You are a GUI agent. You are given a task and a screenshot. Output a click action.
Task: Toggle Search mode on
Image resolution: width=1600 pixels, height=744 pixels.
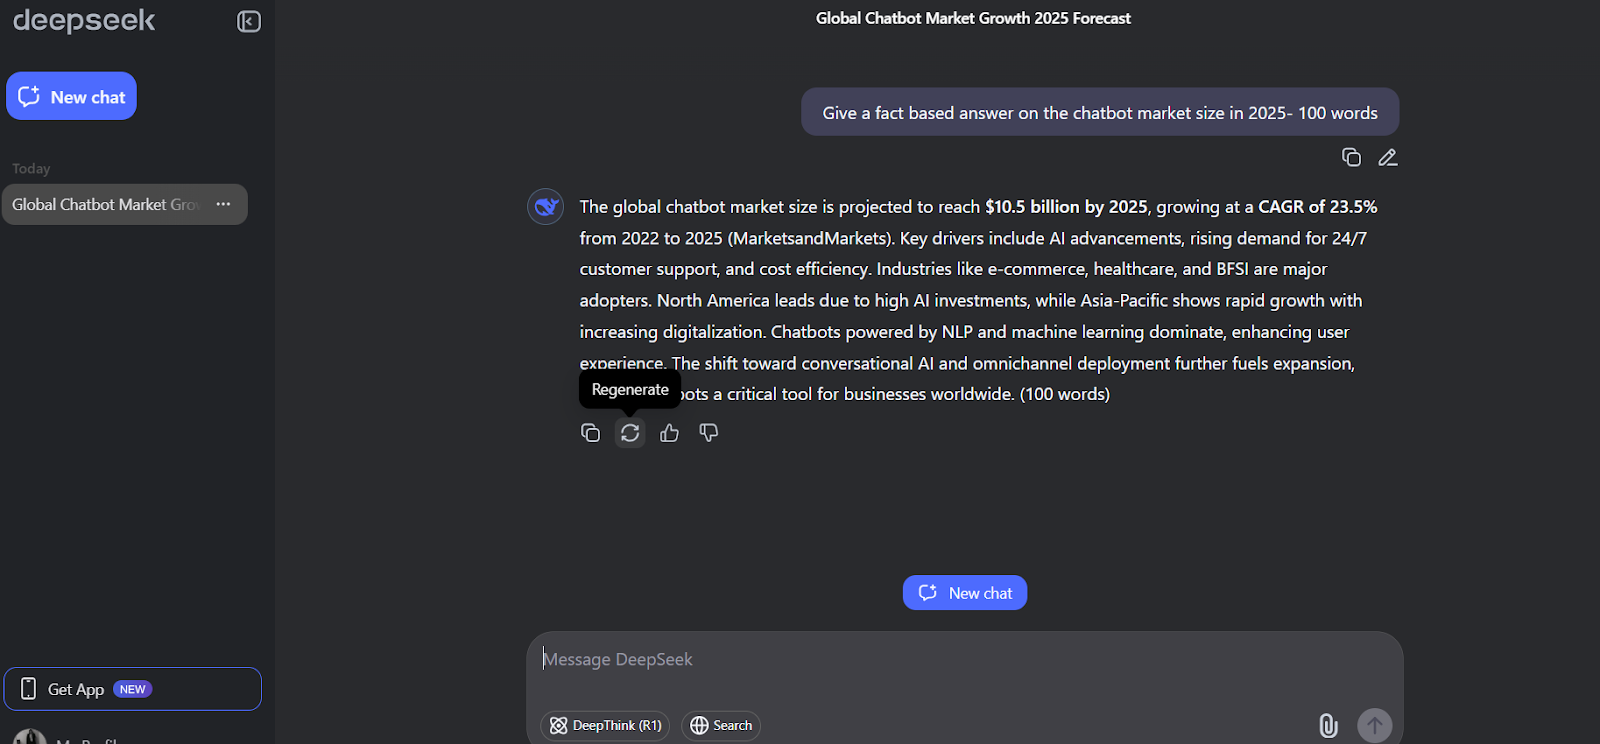(720, 725)
